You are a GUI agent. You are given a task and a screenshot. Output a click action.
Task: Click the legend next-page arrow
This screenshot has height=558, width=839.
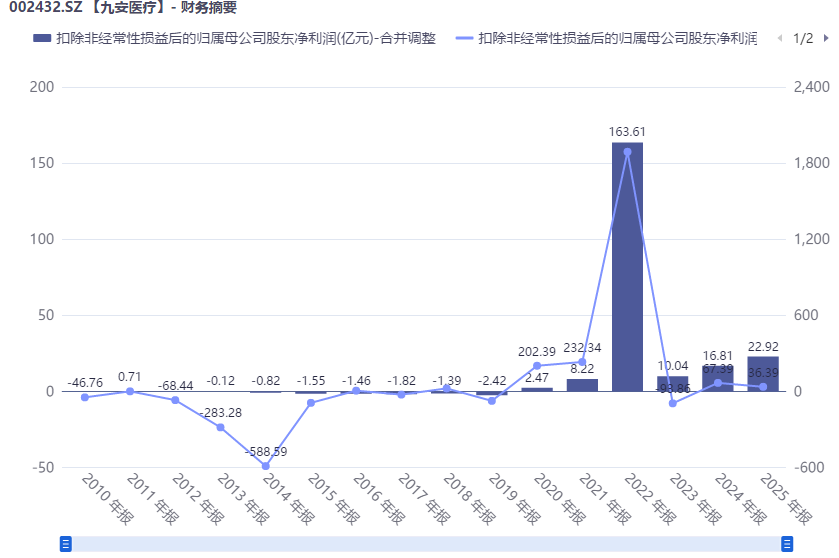click(x=826, y=38)
